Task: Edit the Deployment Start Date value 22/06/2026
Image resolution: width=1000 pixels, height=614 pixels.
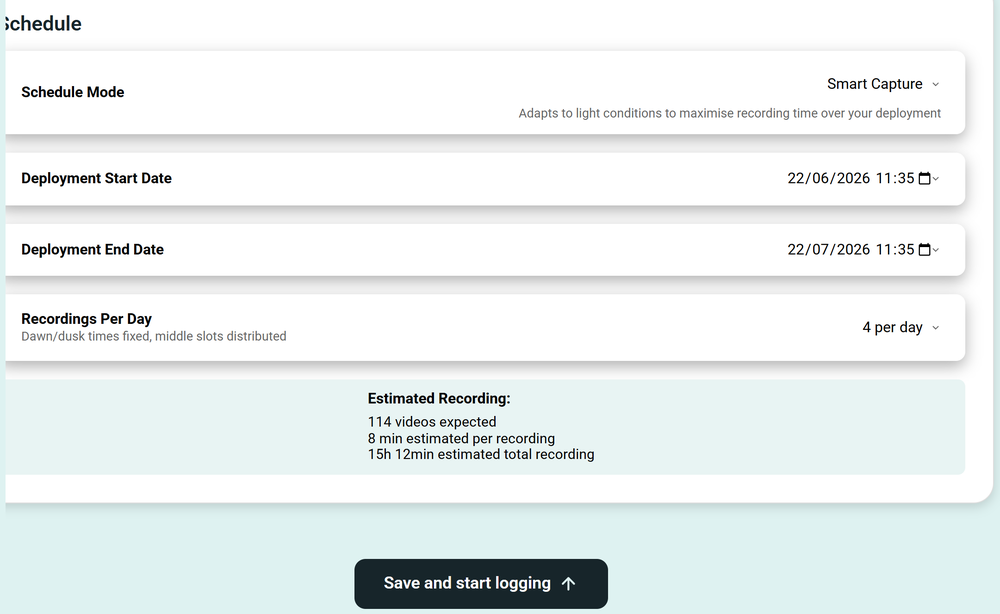Action: pyautogui.click(x=828, y=179)
